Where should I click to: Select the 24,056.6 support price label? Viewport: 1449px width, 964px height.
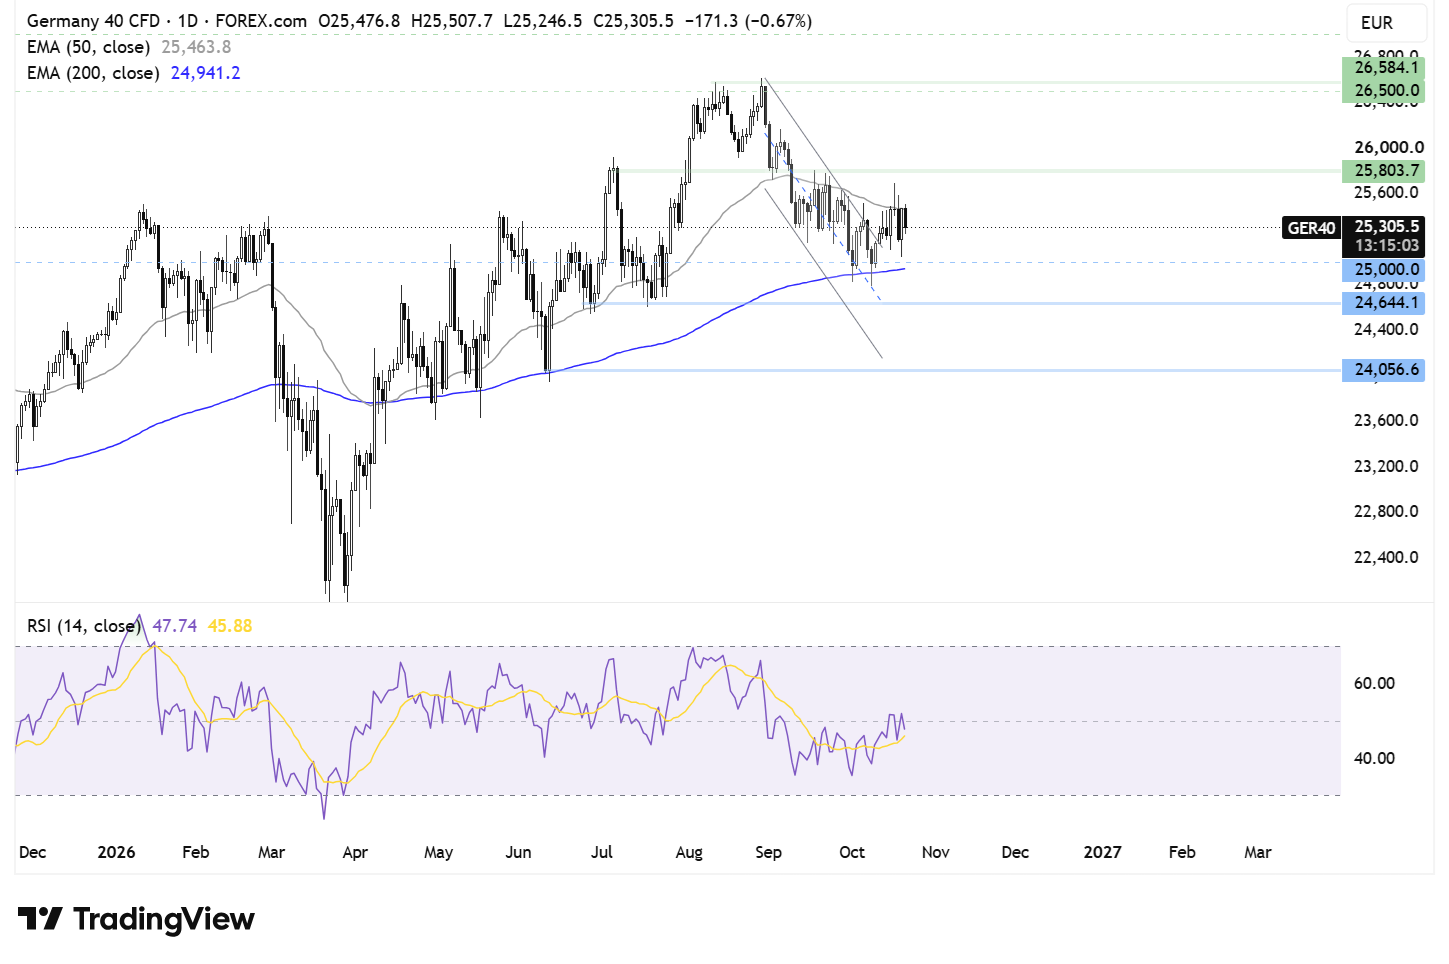tap(1384, 370)
